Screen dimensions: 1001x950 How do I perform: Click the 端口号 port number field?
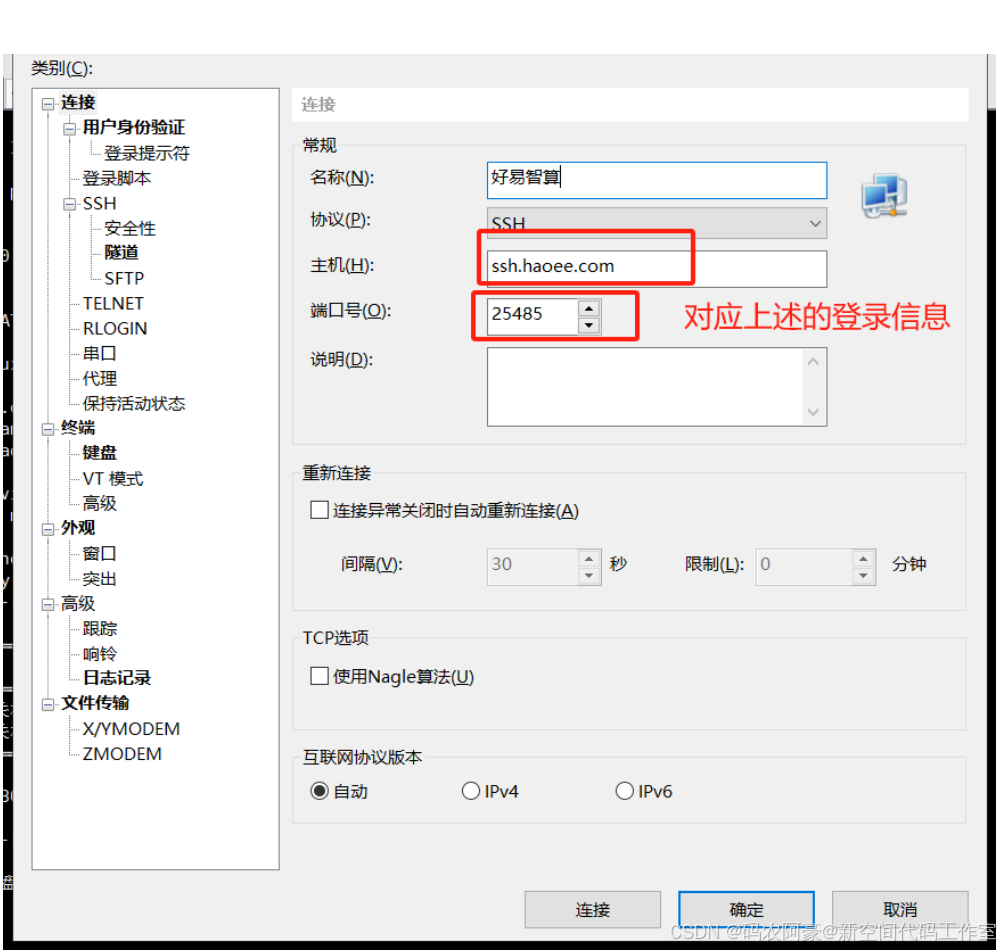click(x=533, y=317)
